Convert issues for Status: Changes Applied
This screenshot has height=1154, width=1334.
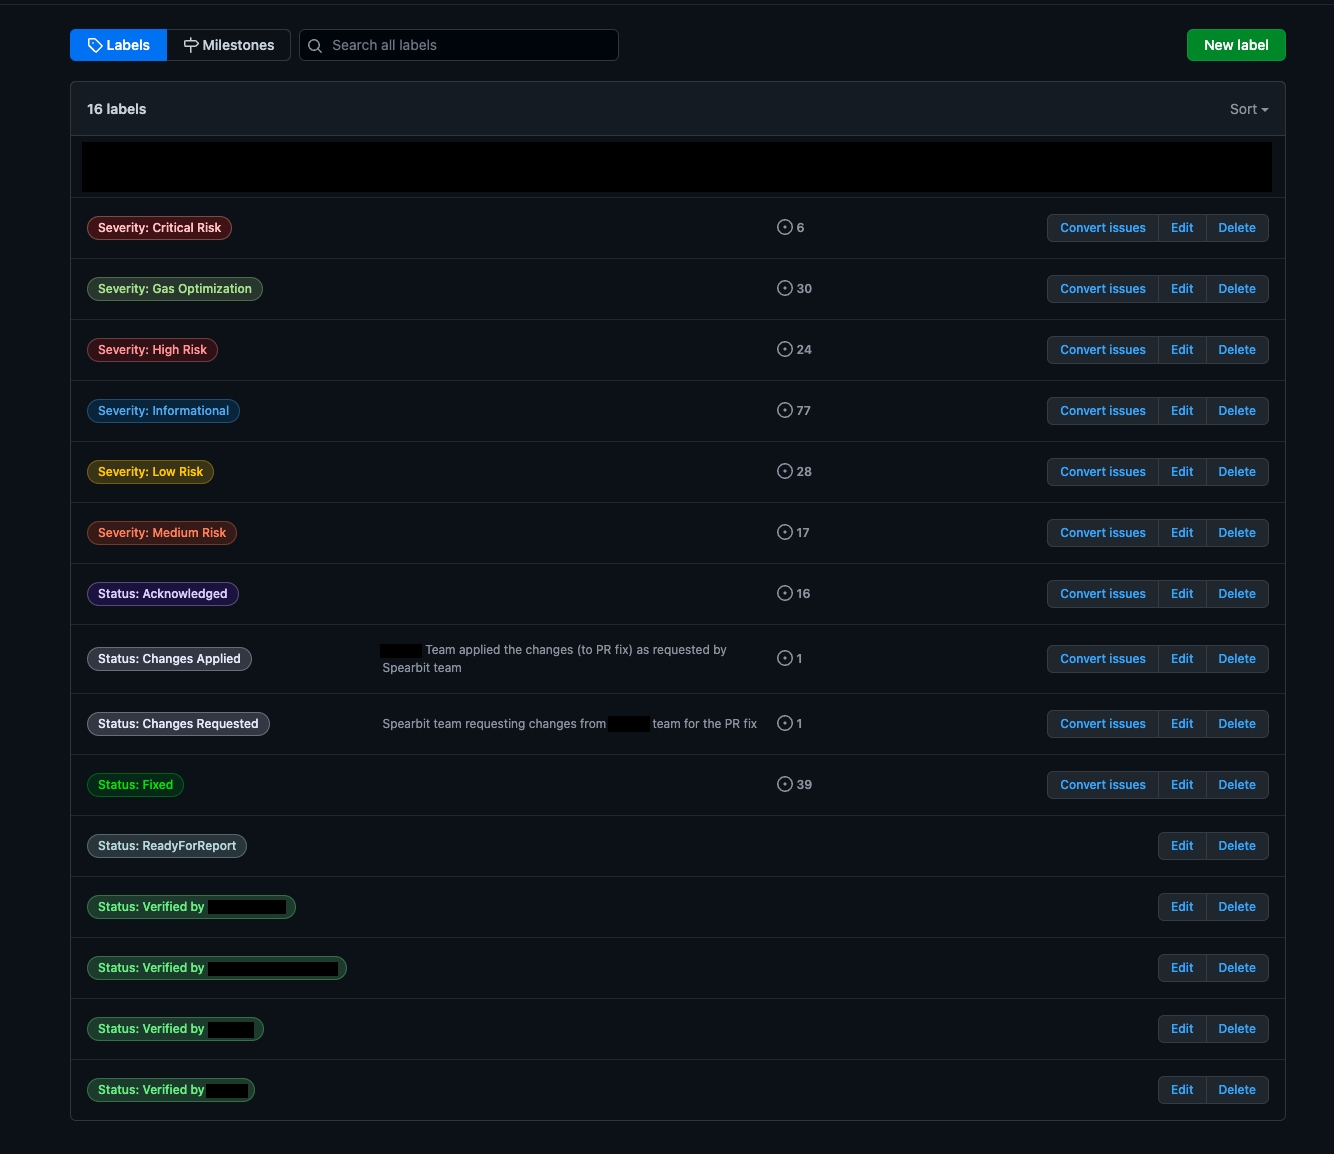[x=1102, y=659]
